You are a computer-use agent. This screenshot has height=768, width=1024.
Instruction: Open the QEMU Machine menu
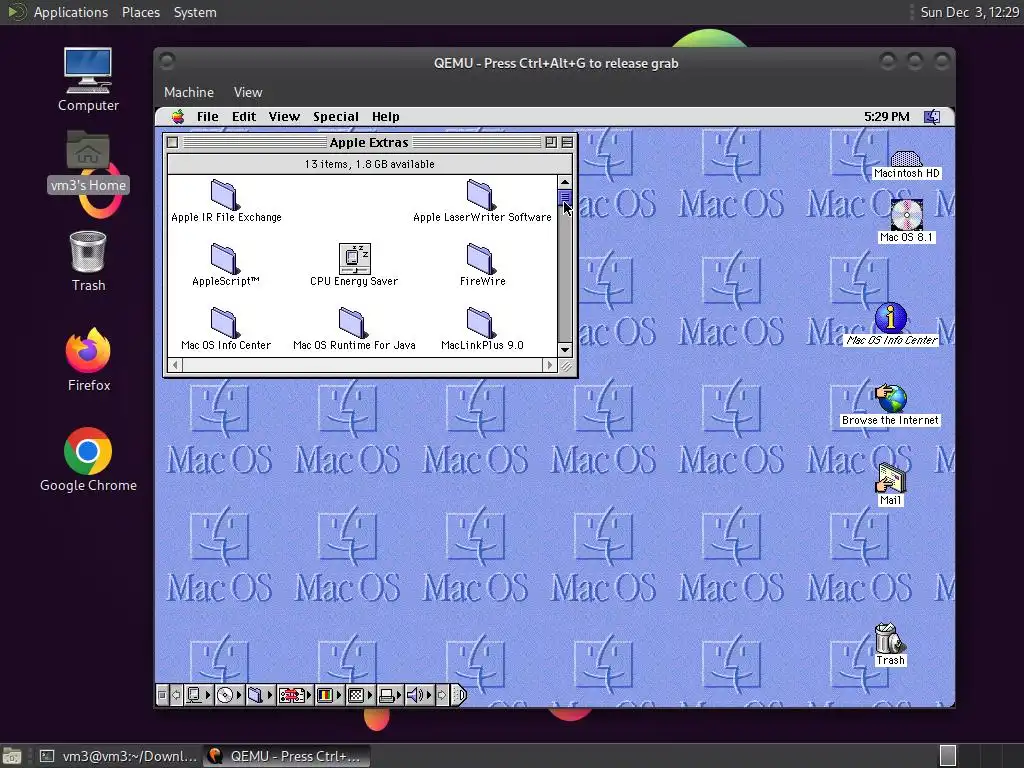tap(189, 92)
